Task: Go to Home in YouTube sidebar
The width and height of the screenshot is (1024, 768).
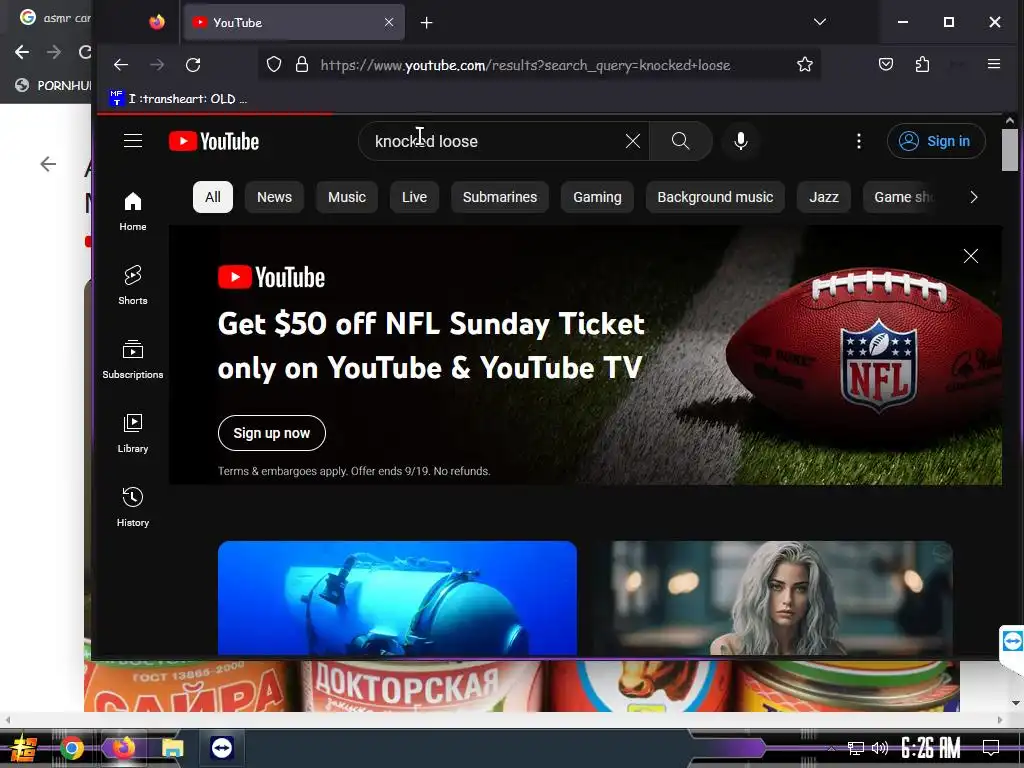Action: [133, 212]
